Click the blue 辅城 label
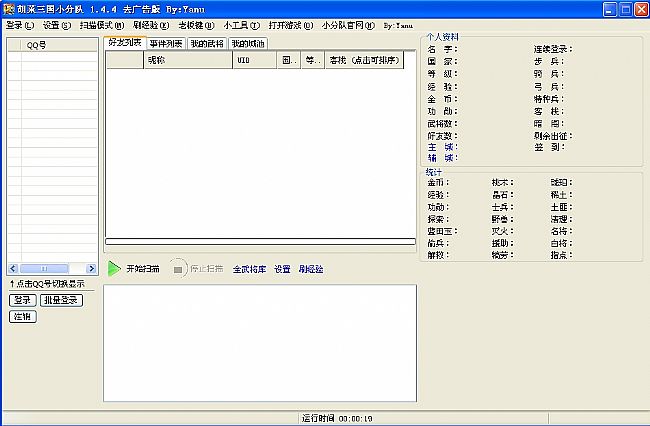The width and height of the screenshot is (650, 426). pyautogui.click(x=442, y=158)
